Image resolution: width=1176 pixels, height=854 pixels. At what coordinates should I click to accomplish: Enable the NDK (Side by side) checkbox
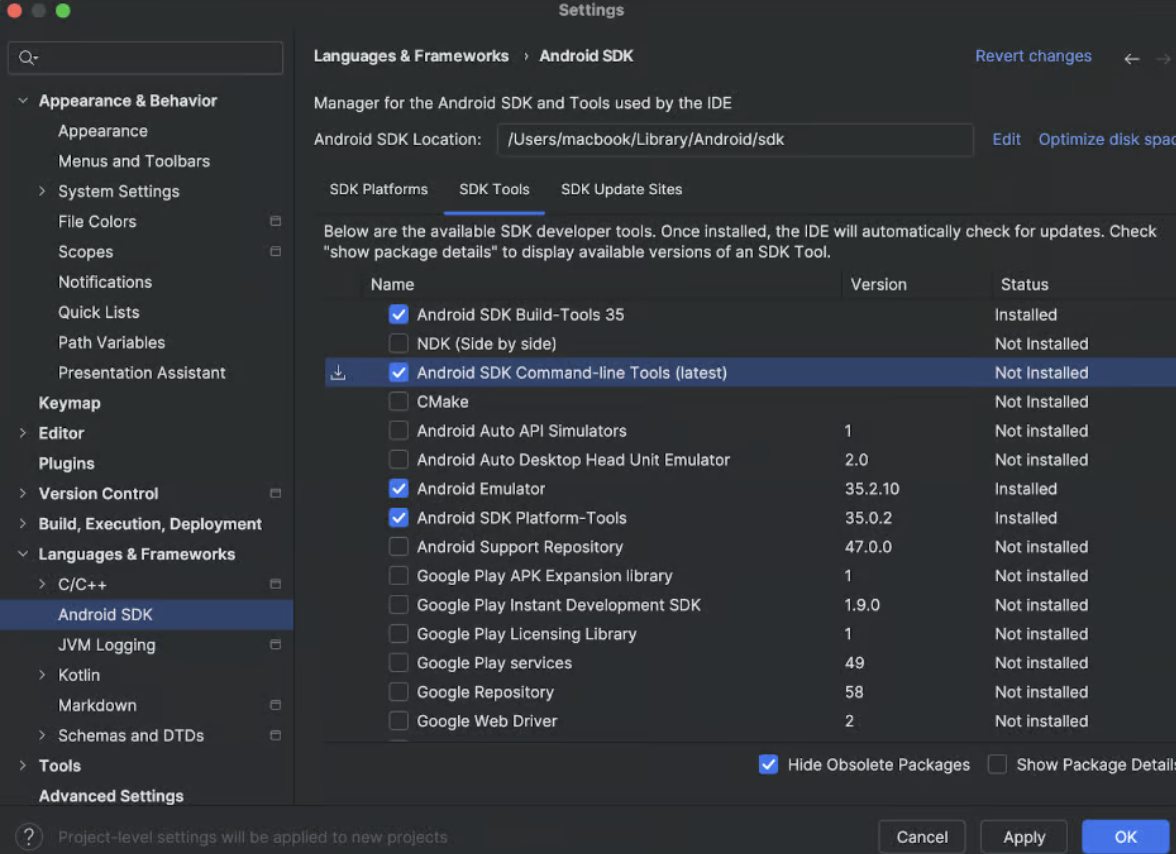point(398,344)
